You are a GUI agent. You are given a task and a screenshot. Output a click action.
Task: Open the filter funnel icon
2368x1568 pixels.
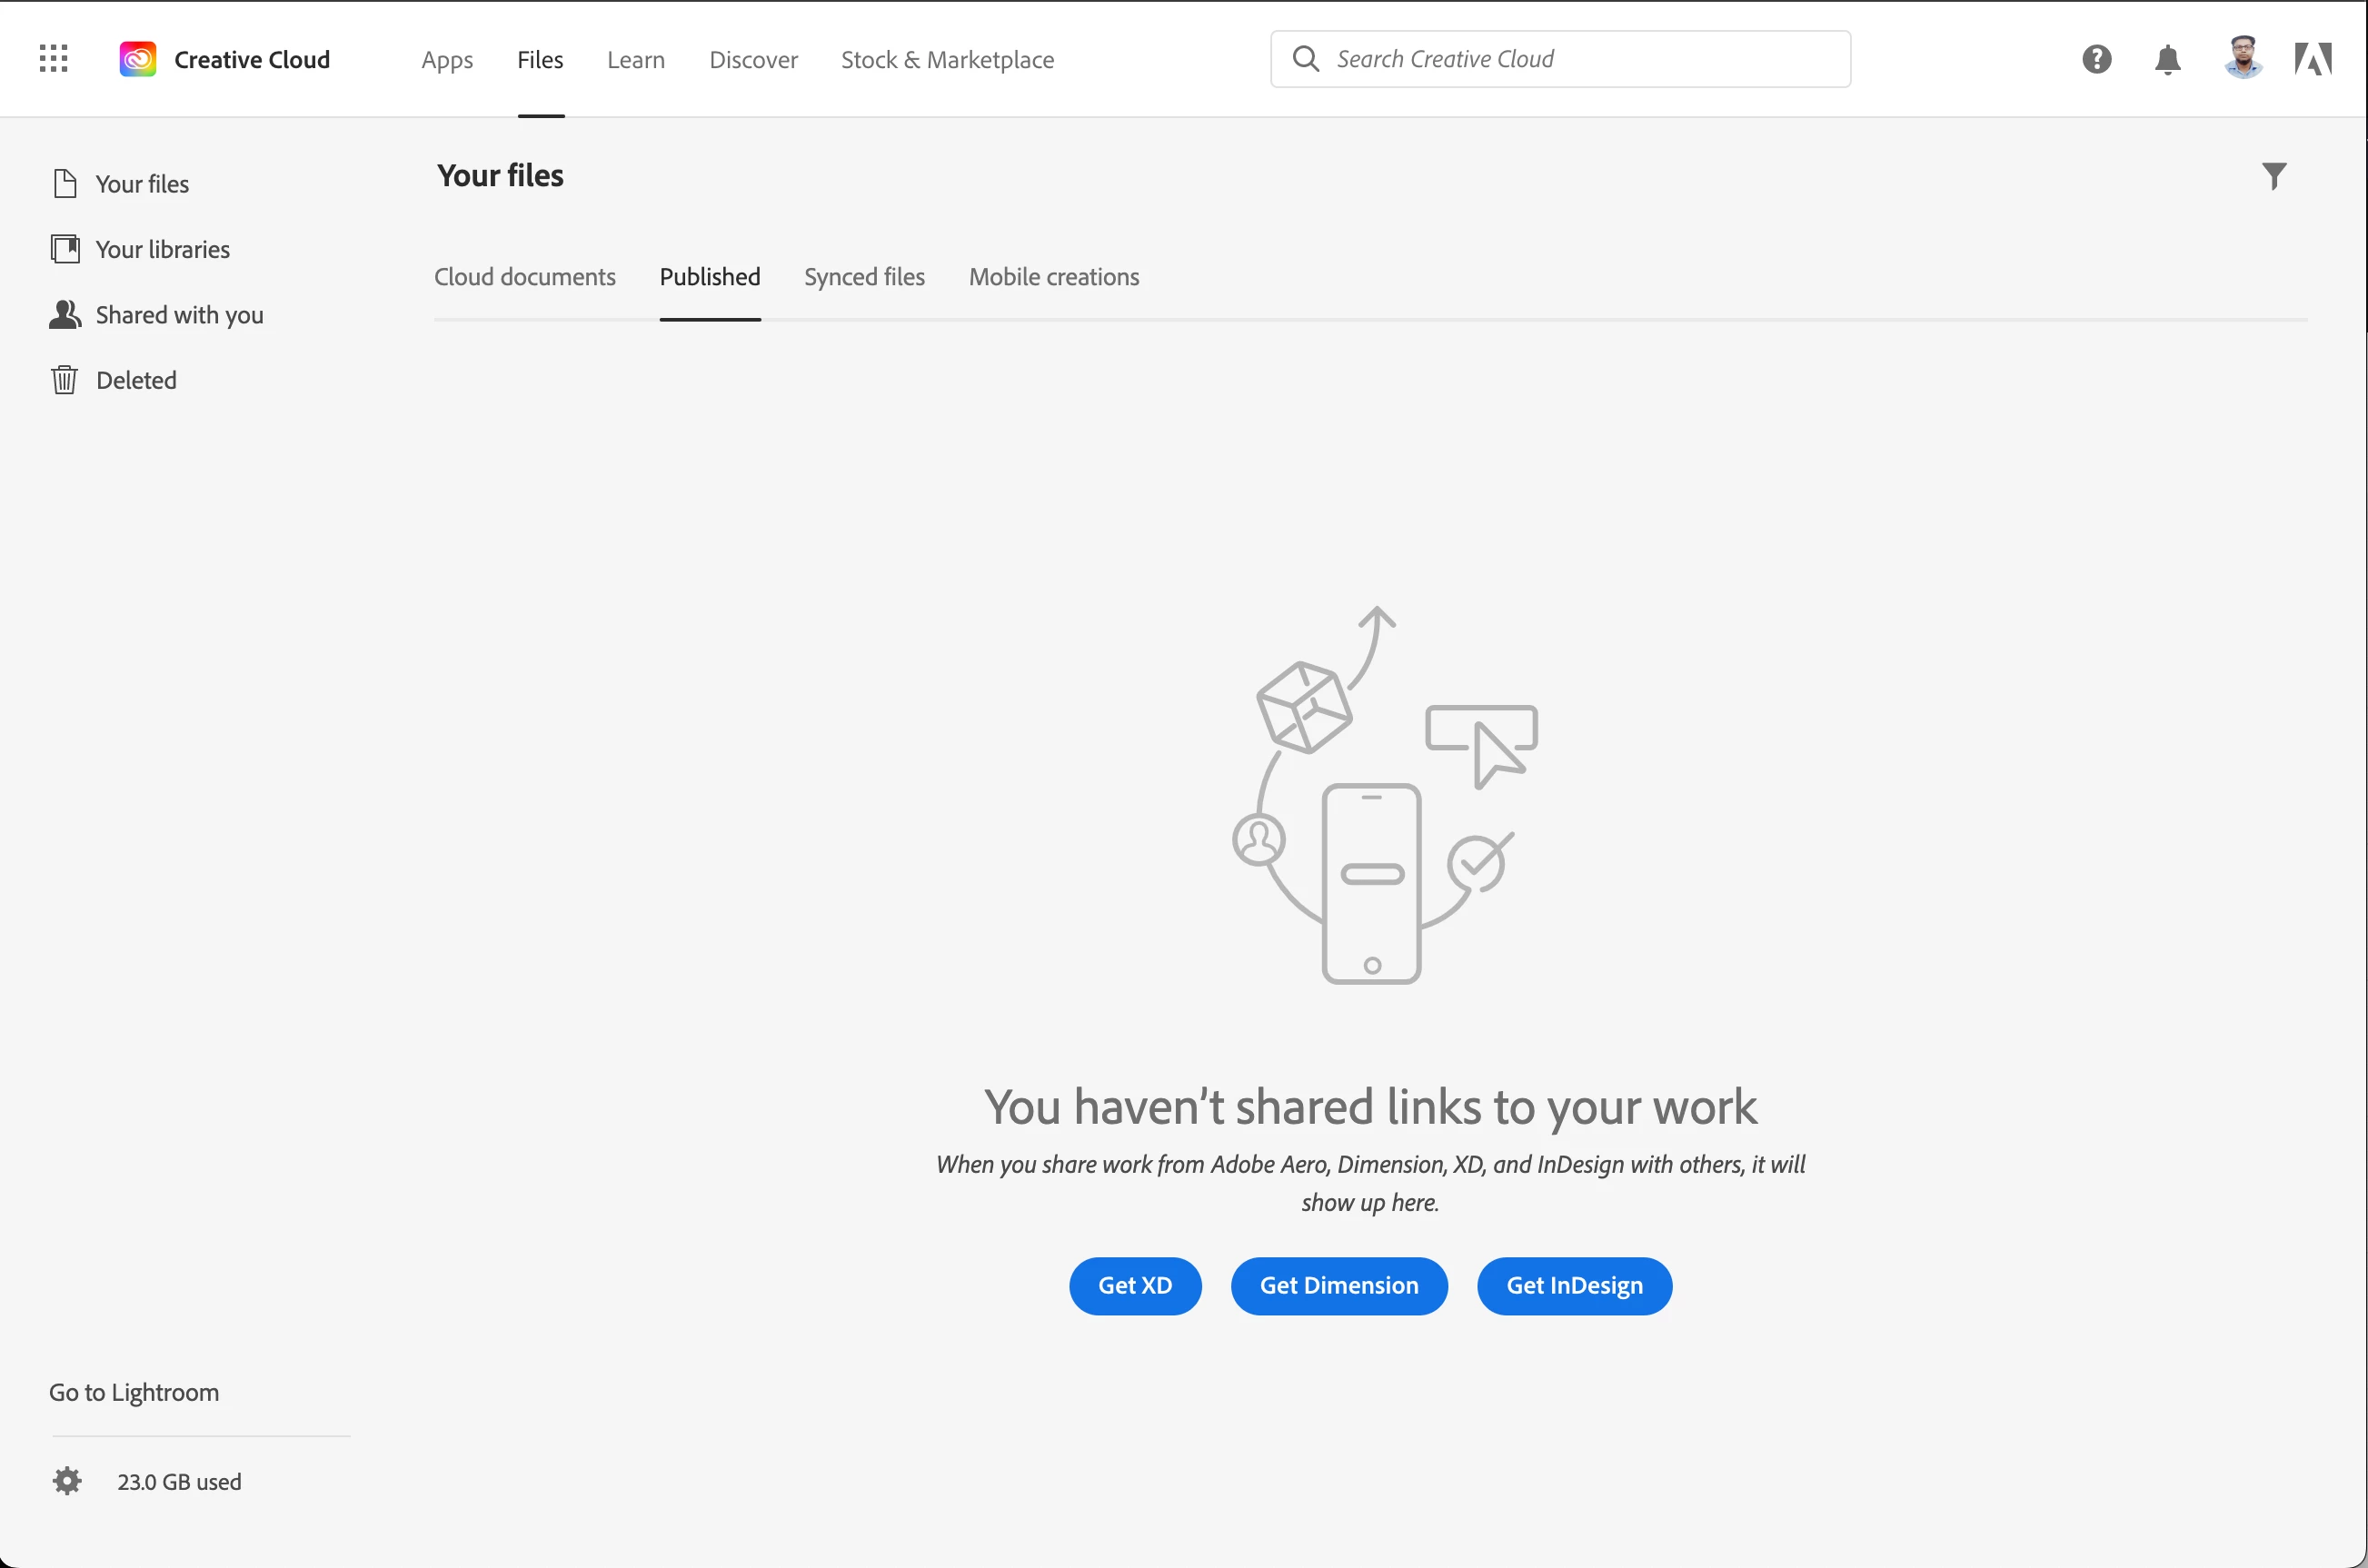[x=2273, y=176]
